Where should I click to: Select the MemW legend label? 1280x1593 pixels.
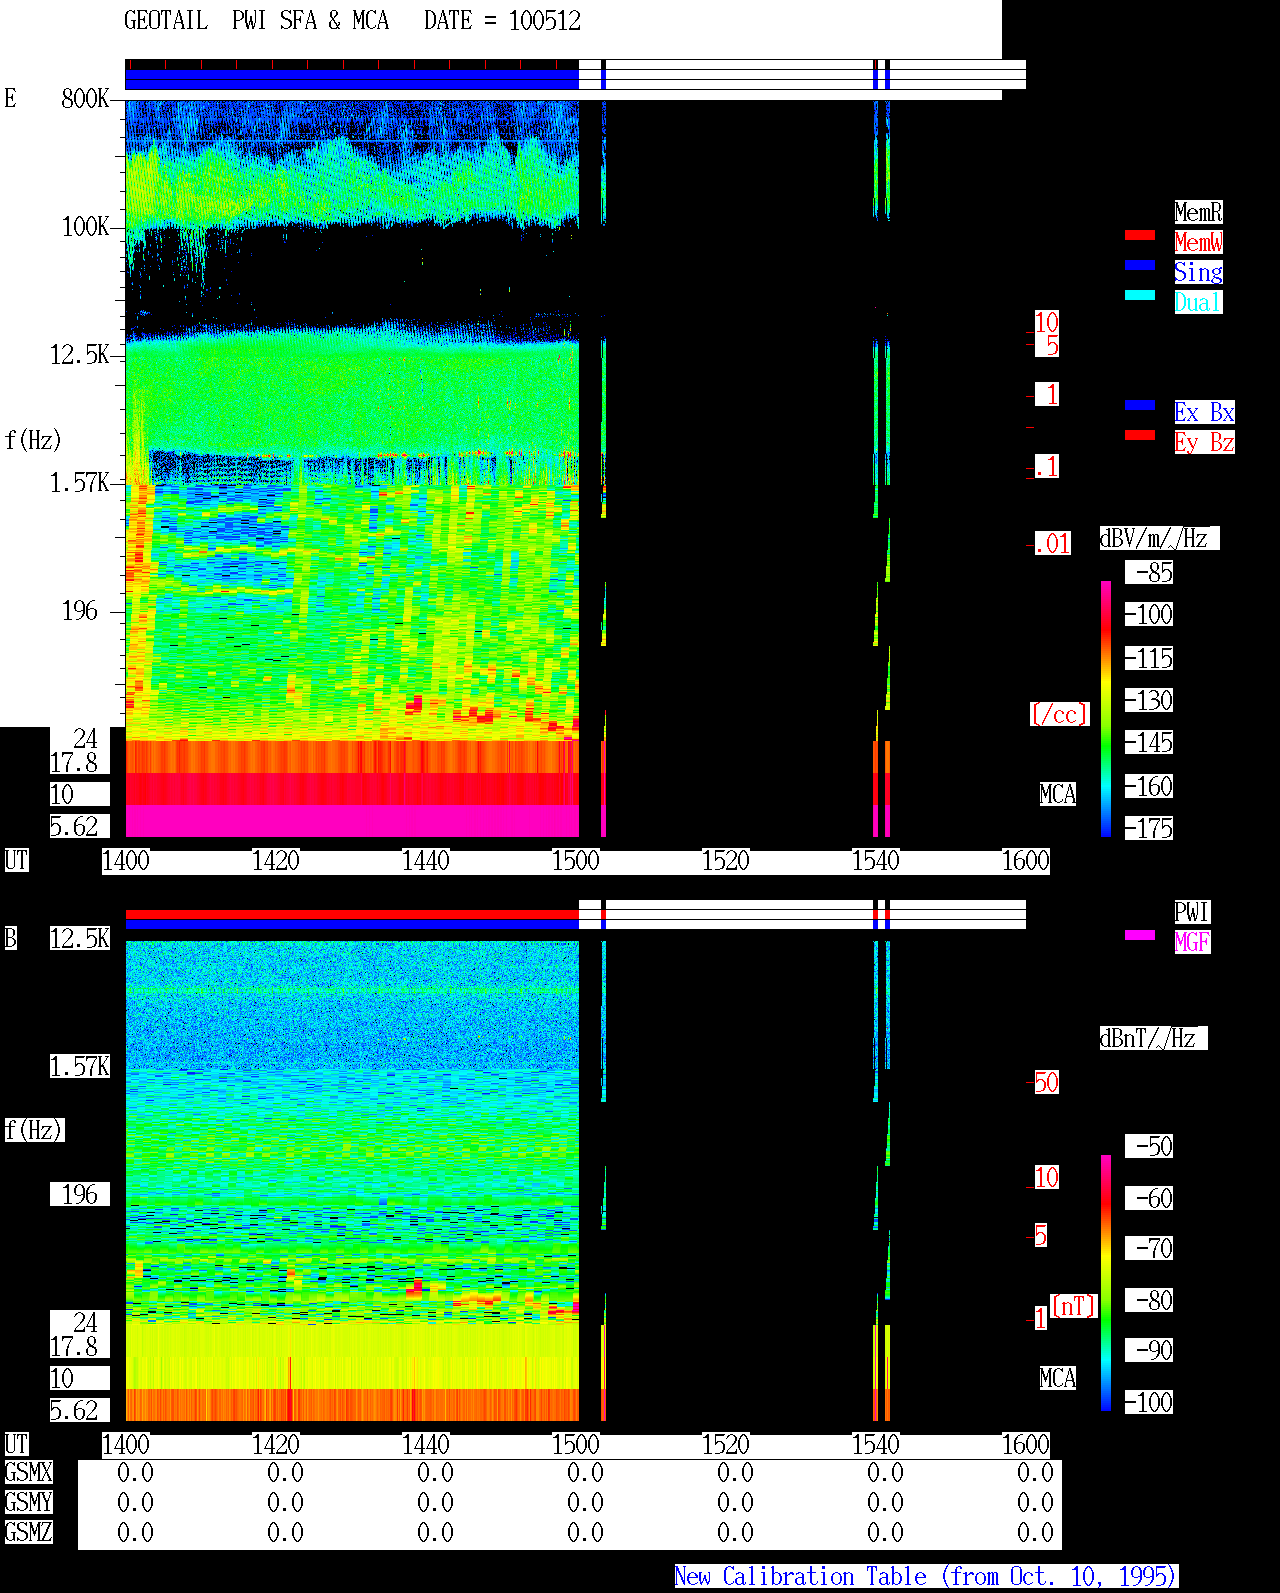tap(1198, 242)
